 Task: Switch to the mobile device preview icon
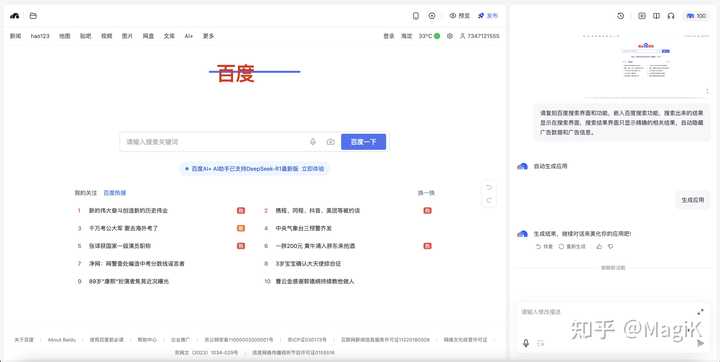click(x=416, y=16)
